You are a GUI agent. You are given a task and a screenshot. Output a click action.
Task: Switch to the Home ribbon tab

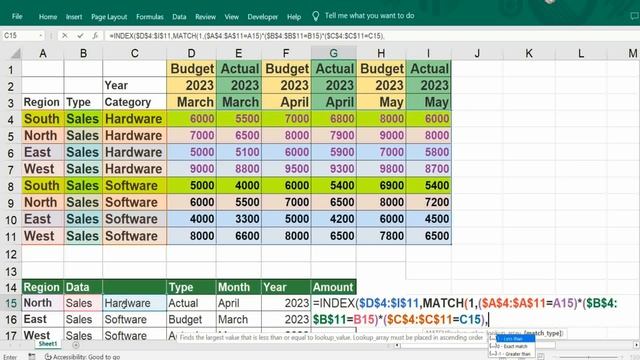click(48, 17)
